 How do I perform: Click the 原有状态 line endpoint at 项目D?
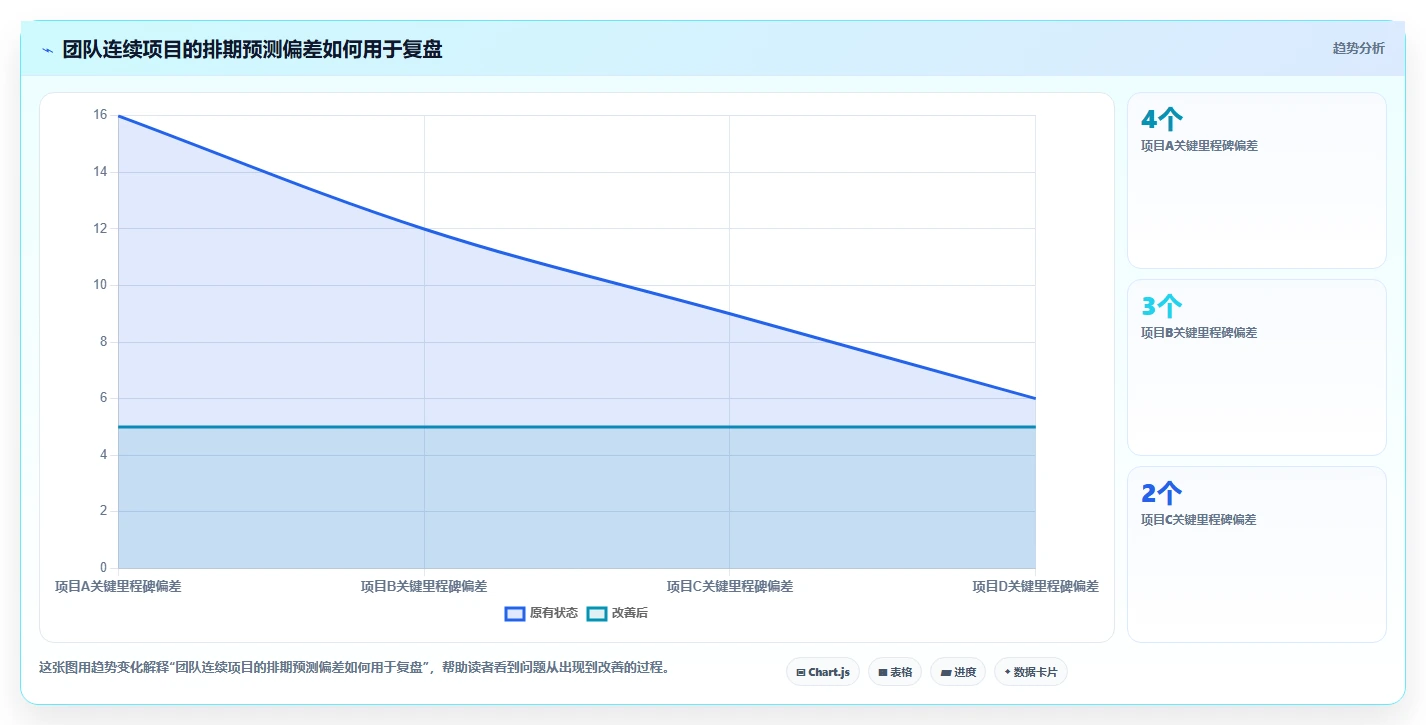coord(1035,398)
